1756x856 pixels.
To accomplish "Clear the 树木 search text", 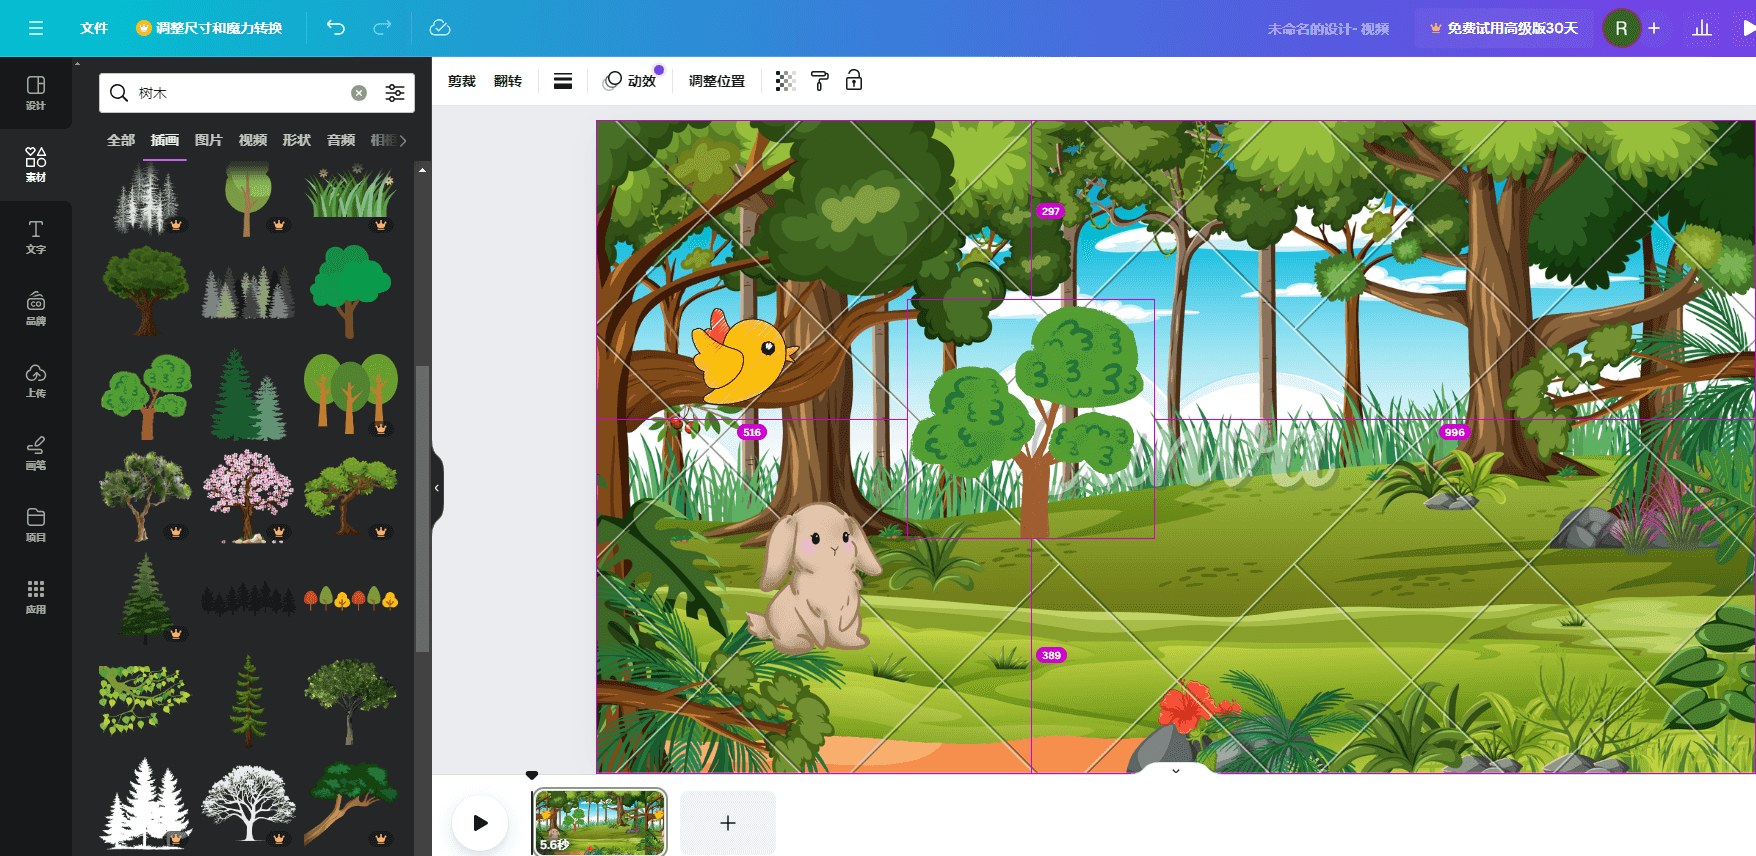I will (x=359, y=93).
